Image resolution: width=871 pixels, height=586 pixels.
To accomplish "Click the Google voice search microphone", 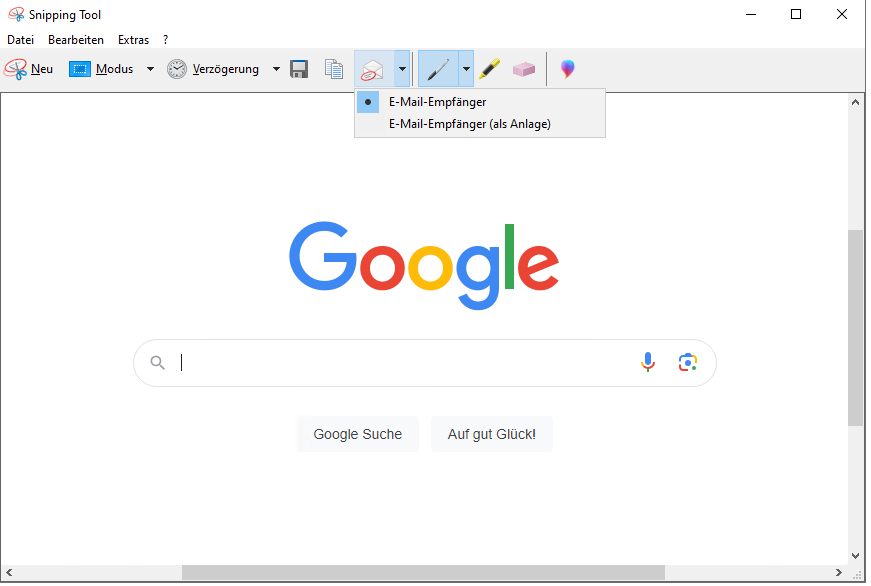I will pyautogui.click(x=648, y=363).
